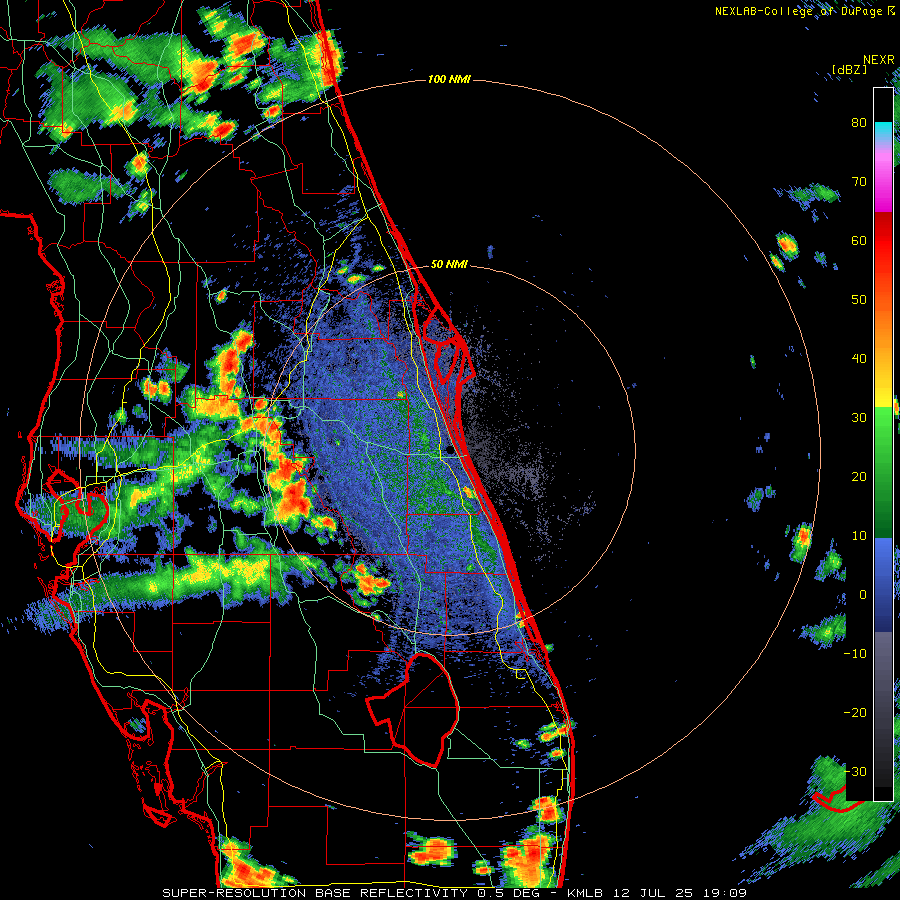This screenshot has height=900, width=900.
Task: Click the NEXLAB-College of DuPage credit text
Action: pos(804,11)
